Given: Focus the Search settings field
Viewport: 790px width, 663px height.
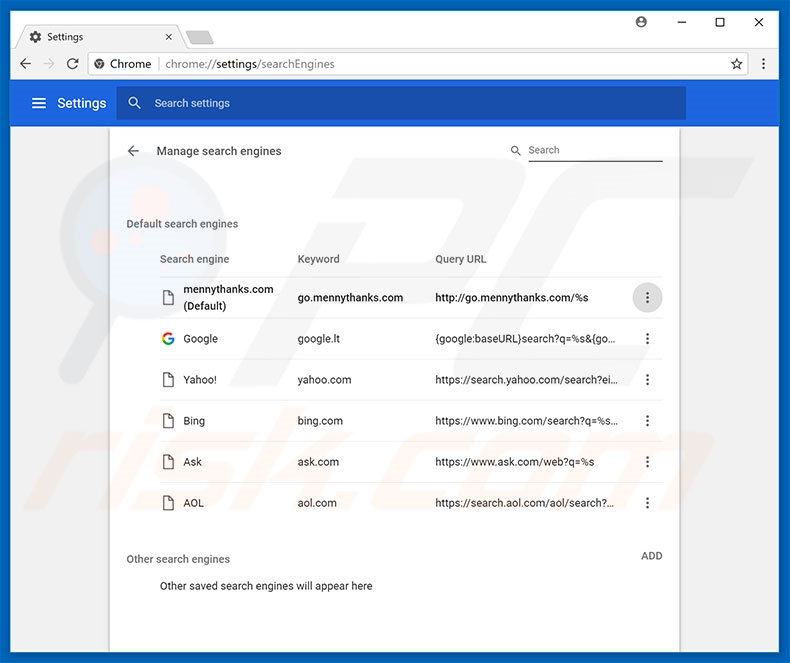Looking at the screenshot, I should (x=400, y=103).
